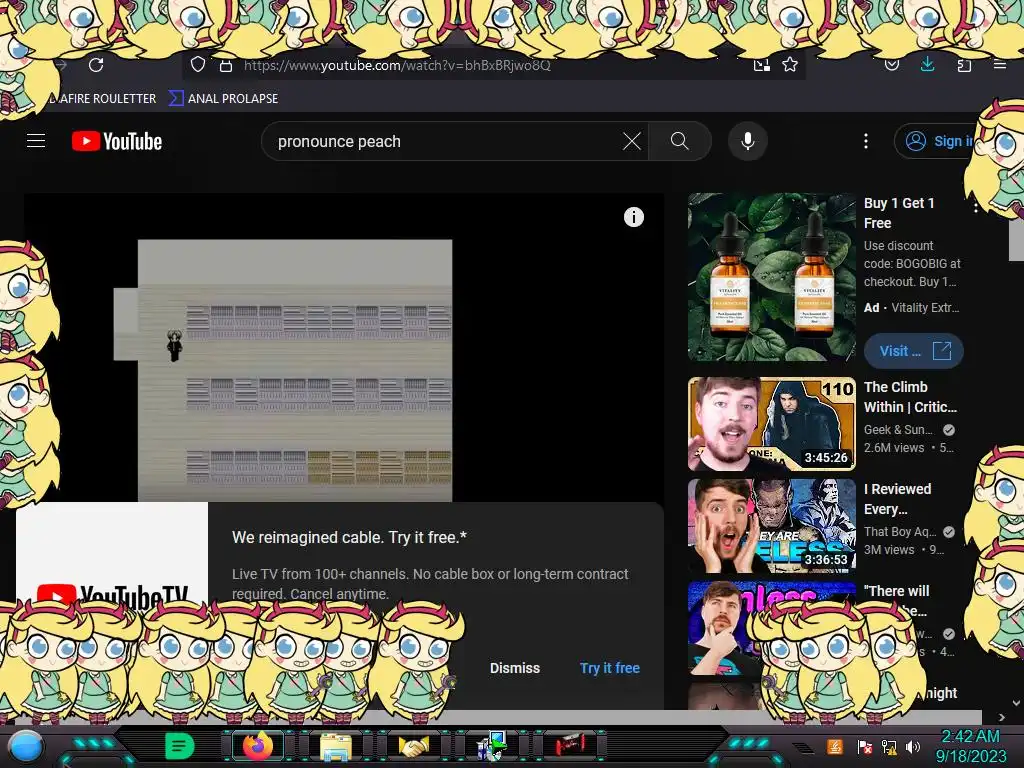The height and width of the screenshot is (768, 1024).
Task: Open taskbar clock showing 2:42 AM
Action: pyautogui.click(x=971, y=746)
